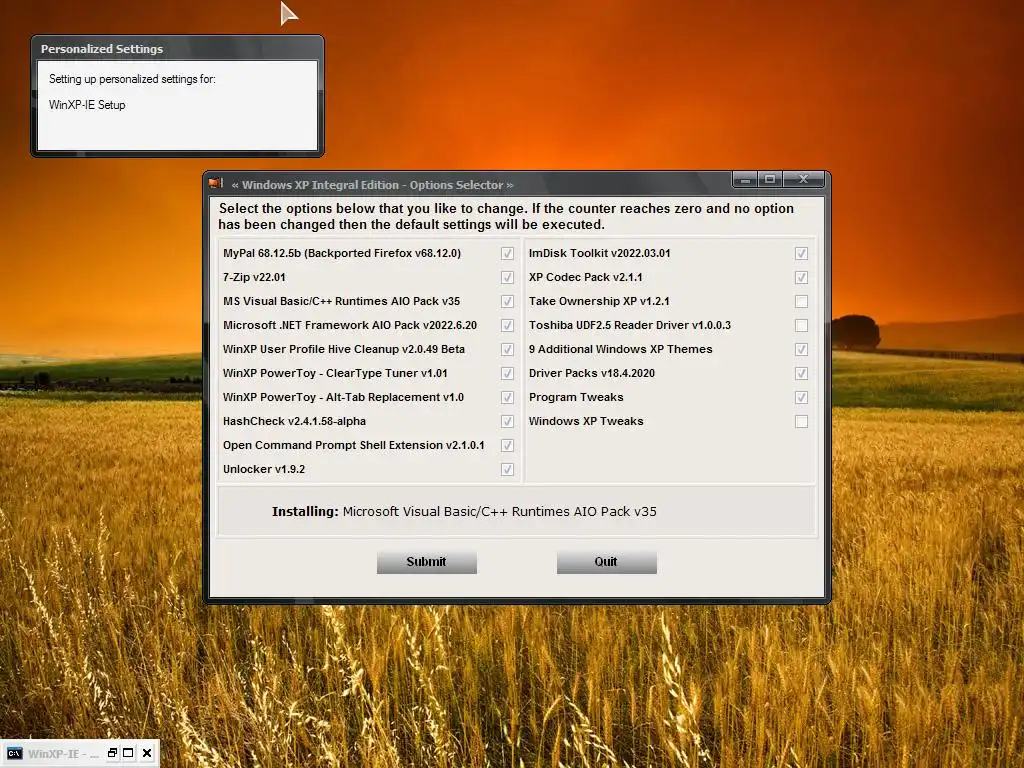Close the minimized WinXP-IE window
1024x768 pixels.
(x=147, y=753)
